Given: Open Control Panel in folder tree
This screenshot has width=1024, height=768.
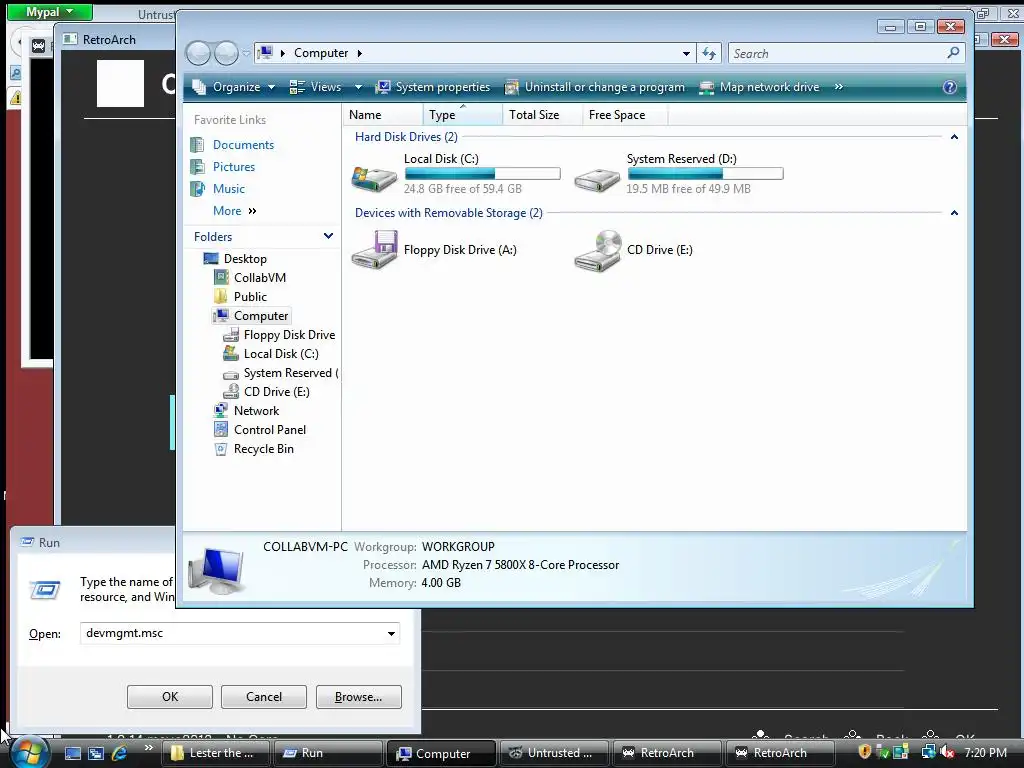Looking at the screenshot, I should click(x=270, y=430).
